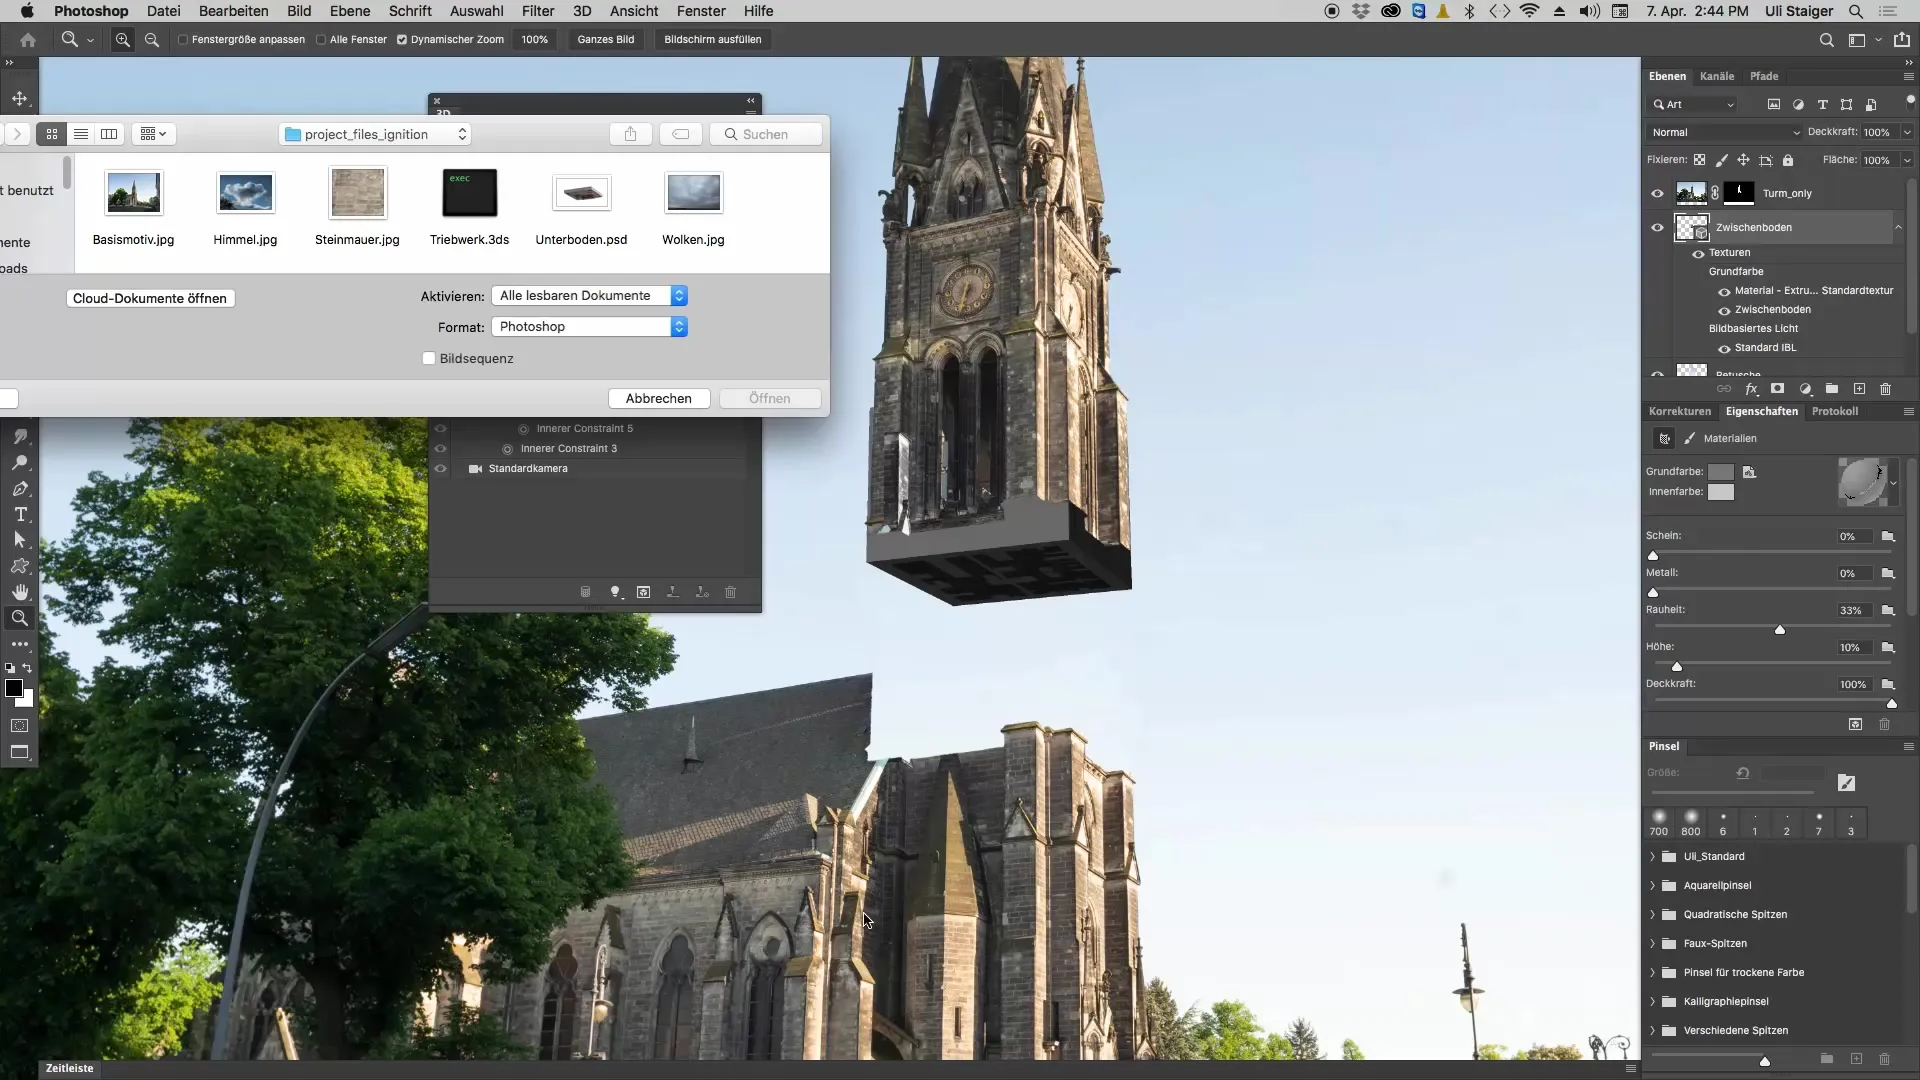
Task: Delete layer with Ebenen trash icon
Action: (x=1885, y=389)
